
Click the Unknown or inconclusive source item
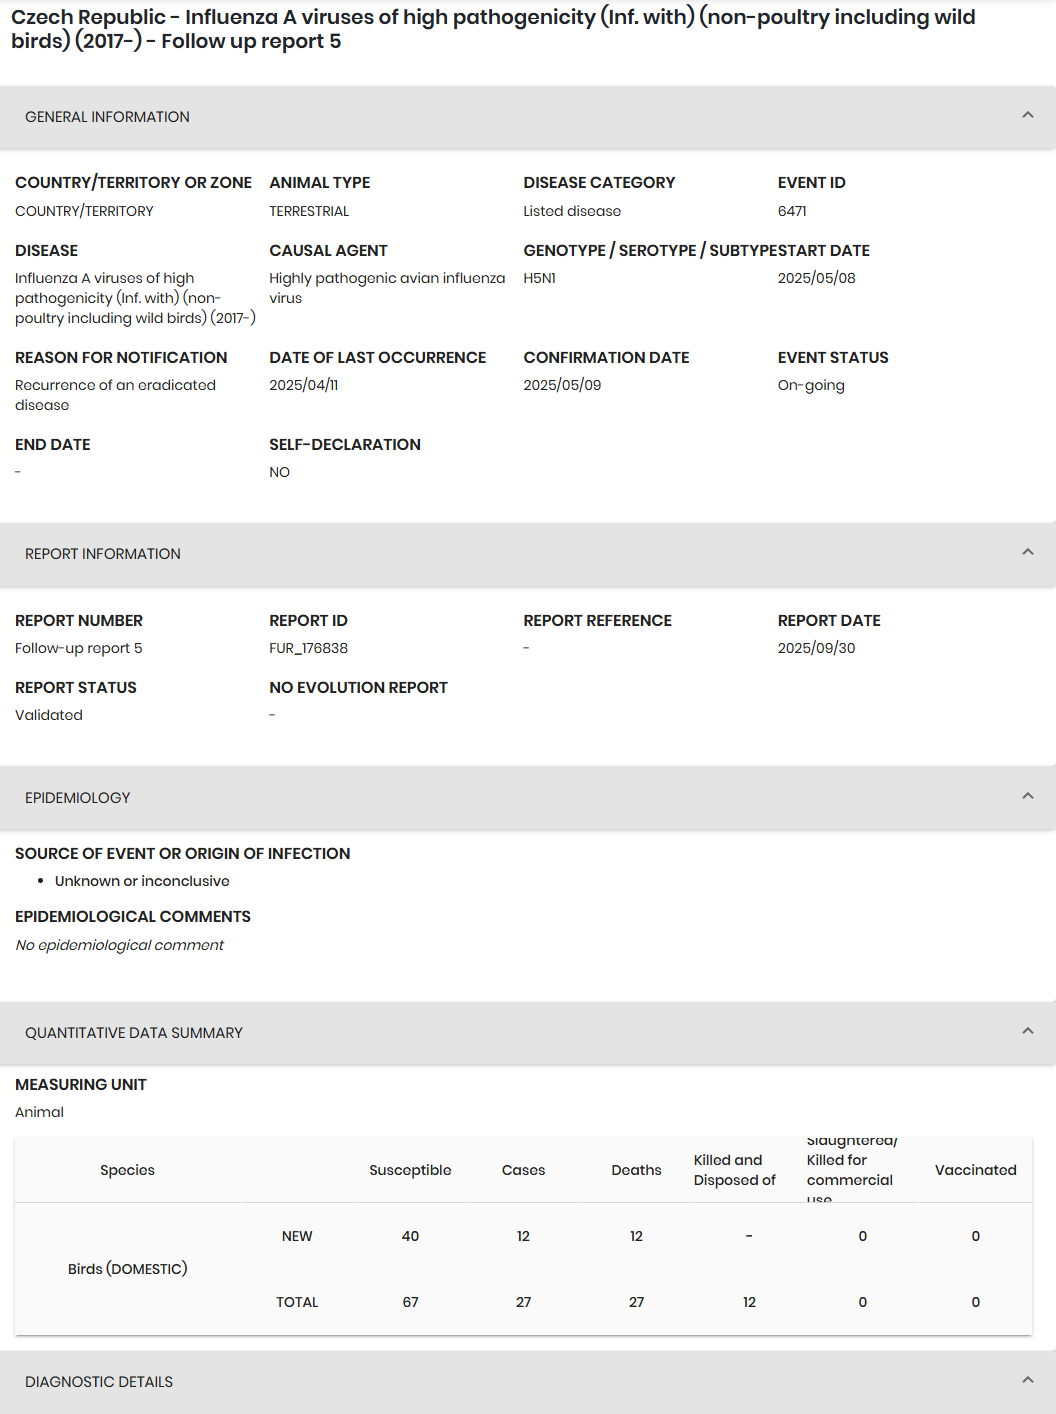[x=142, y=881]
